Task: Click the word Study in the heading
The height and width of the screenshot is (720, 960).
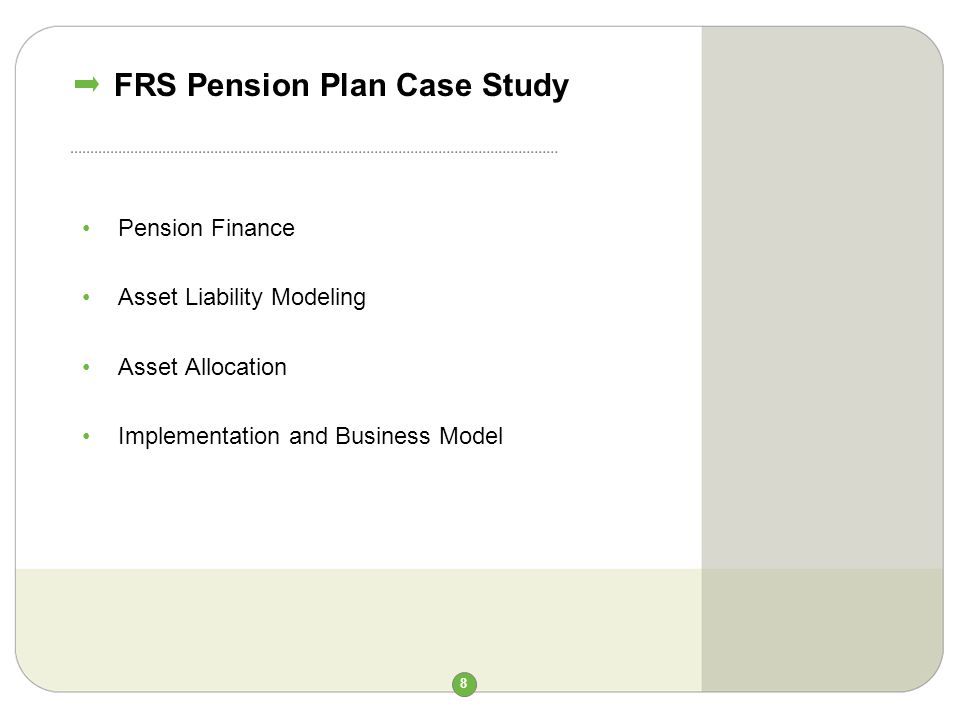Action: point(525,86)
